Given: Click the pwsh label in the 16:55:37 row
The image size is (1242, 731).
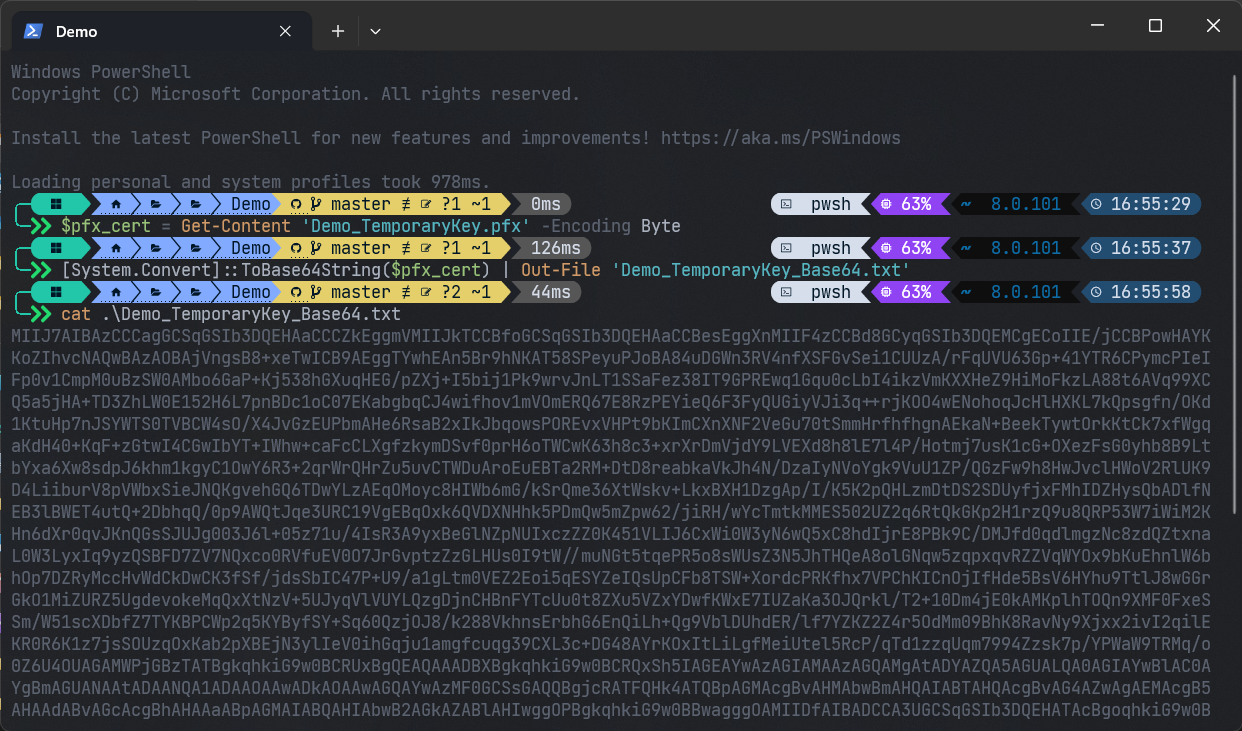Looking at the screenshot, I should tap(831, 248).
